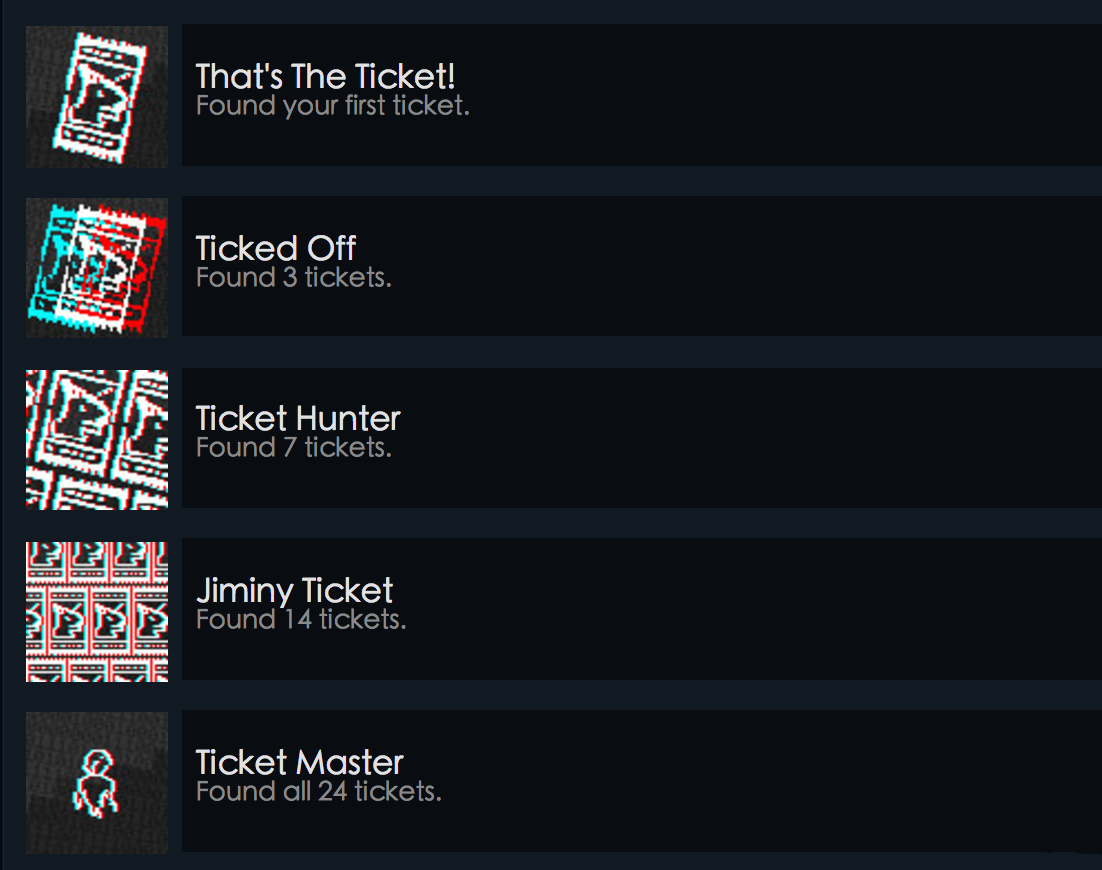Viewport: 1102px width, 870px height.
Task: Select the That's The Ticket! title text
Action: pos(325,76)
